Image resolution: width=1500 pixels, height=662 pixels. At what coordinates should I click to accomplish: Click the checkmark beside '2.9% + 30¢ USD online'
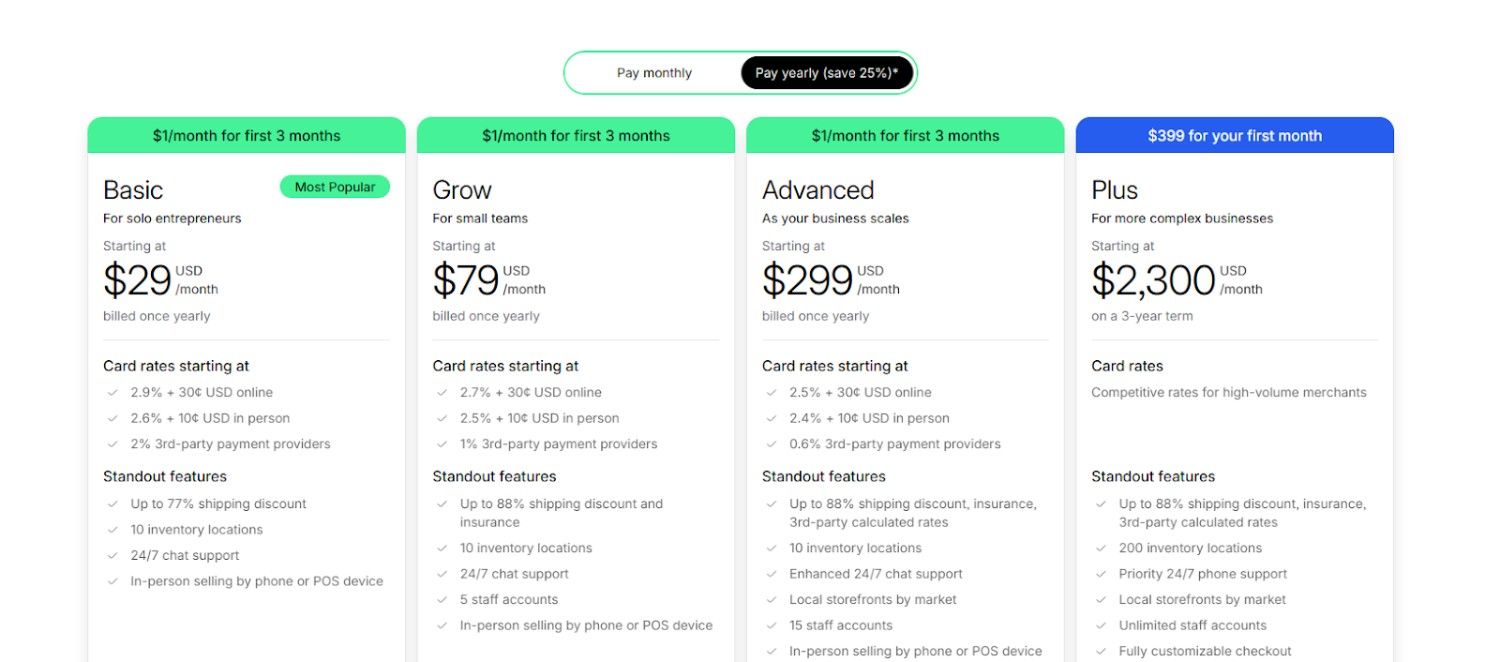[x=113, y=392]
